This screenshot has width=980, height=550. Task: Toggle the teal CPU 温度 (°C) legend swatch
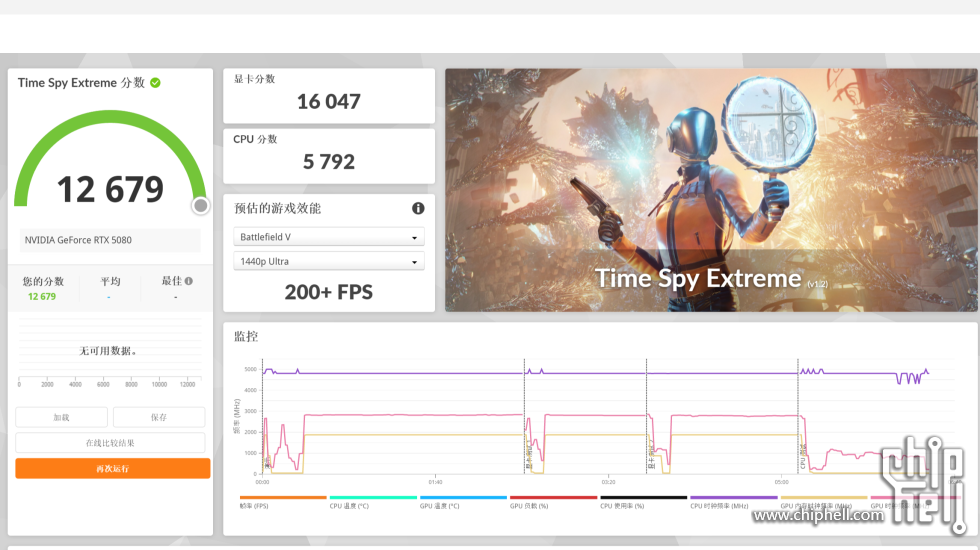373,498
